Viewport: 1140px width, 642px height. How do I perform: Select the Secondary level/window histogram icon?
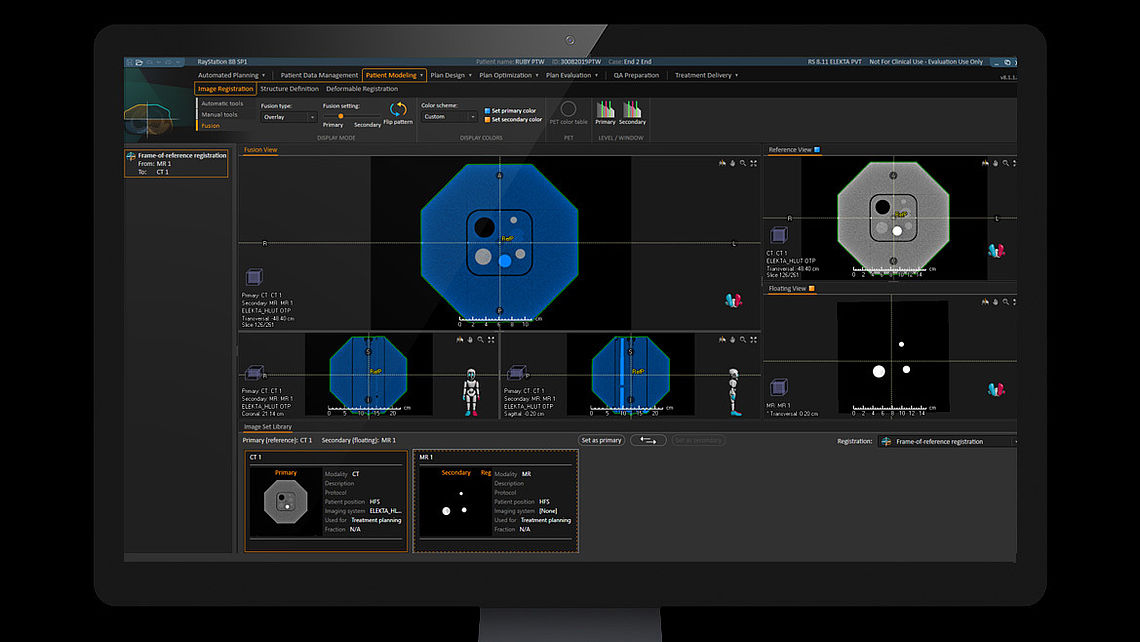[x=633, y=113]
